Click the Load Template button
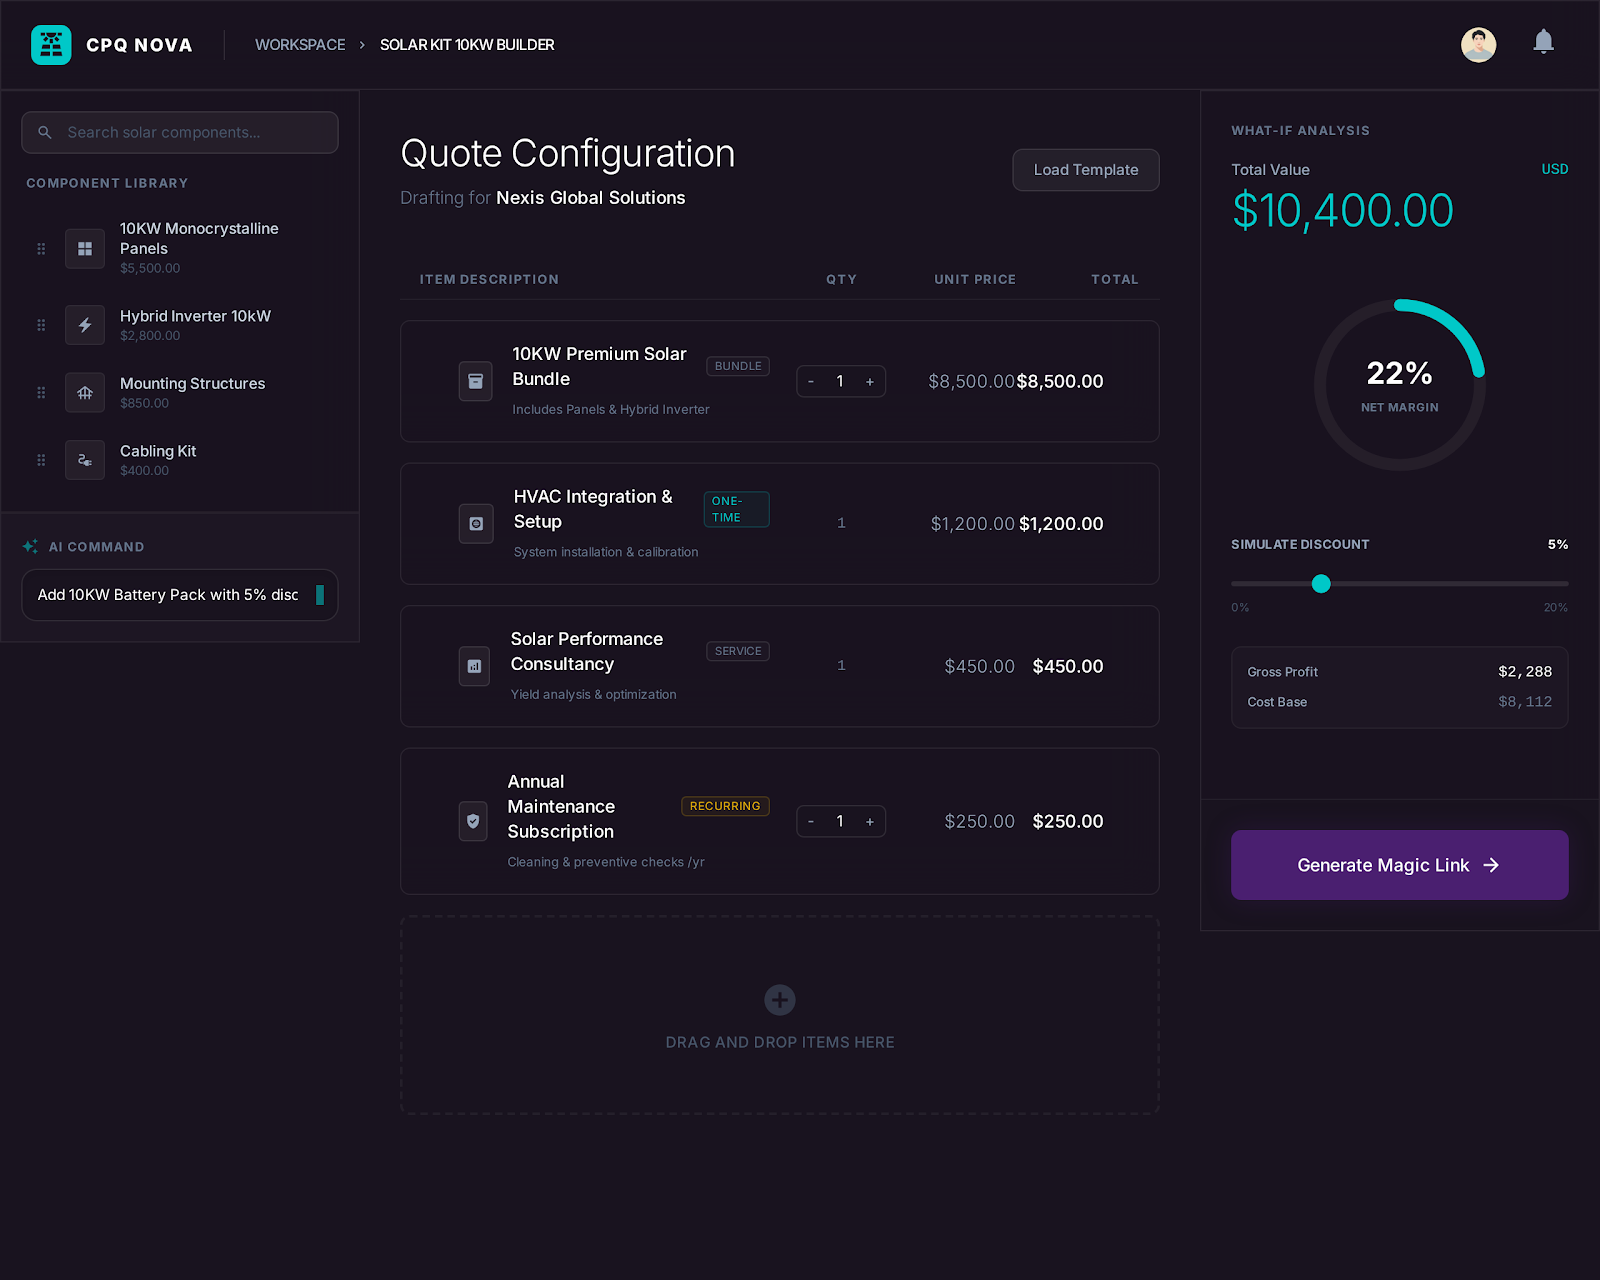The height and width of the screenshot is (1280, 1600). click(x=1085, y=170)
